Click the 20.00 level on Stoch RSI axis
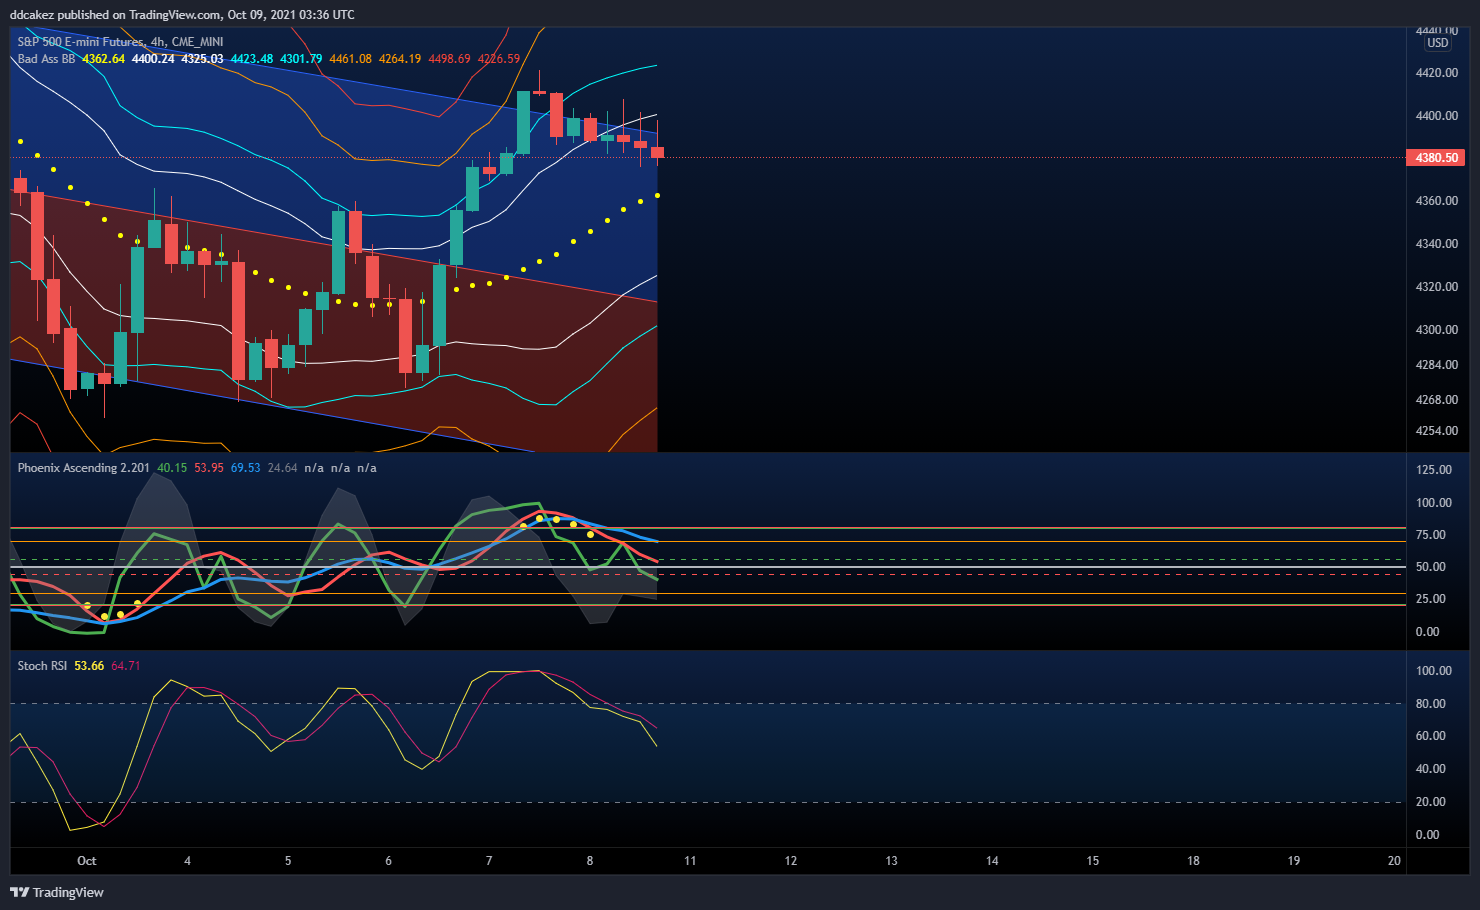Viewport: 1480px width, 910px height. 1431,802
